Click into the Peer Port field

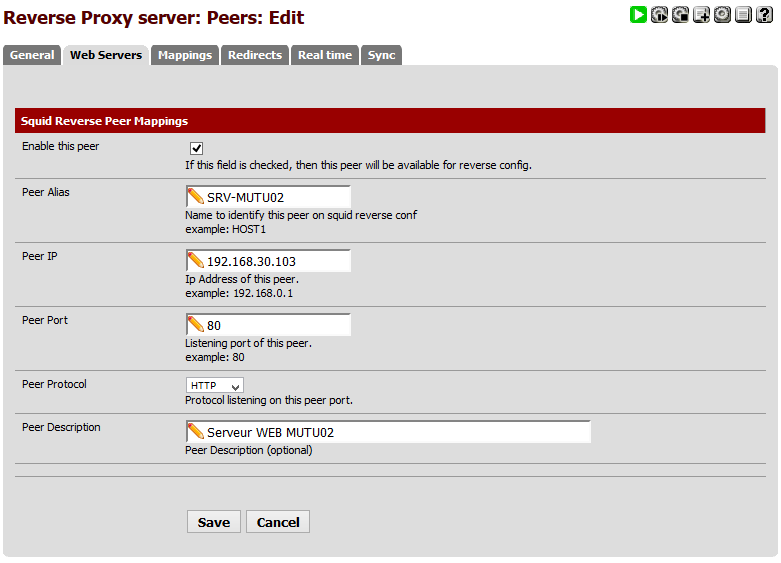point(268,325)
